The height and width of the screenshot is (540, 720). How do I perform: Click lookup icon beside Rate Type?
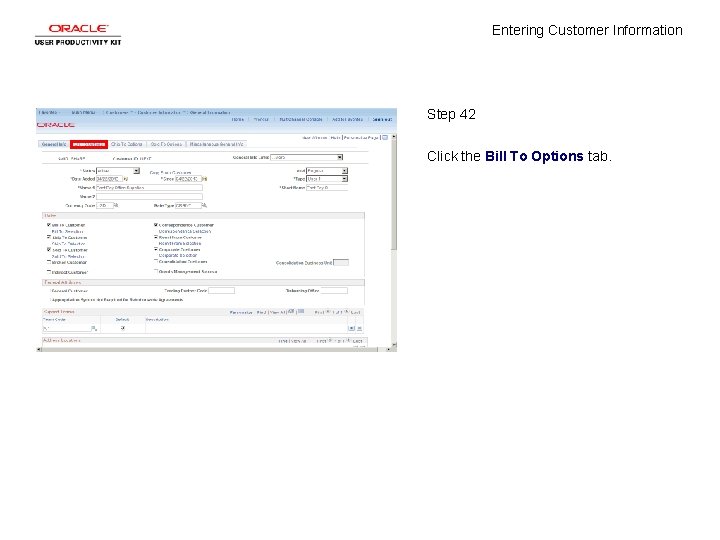(x=204, y=205)
